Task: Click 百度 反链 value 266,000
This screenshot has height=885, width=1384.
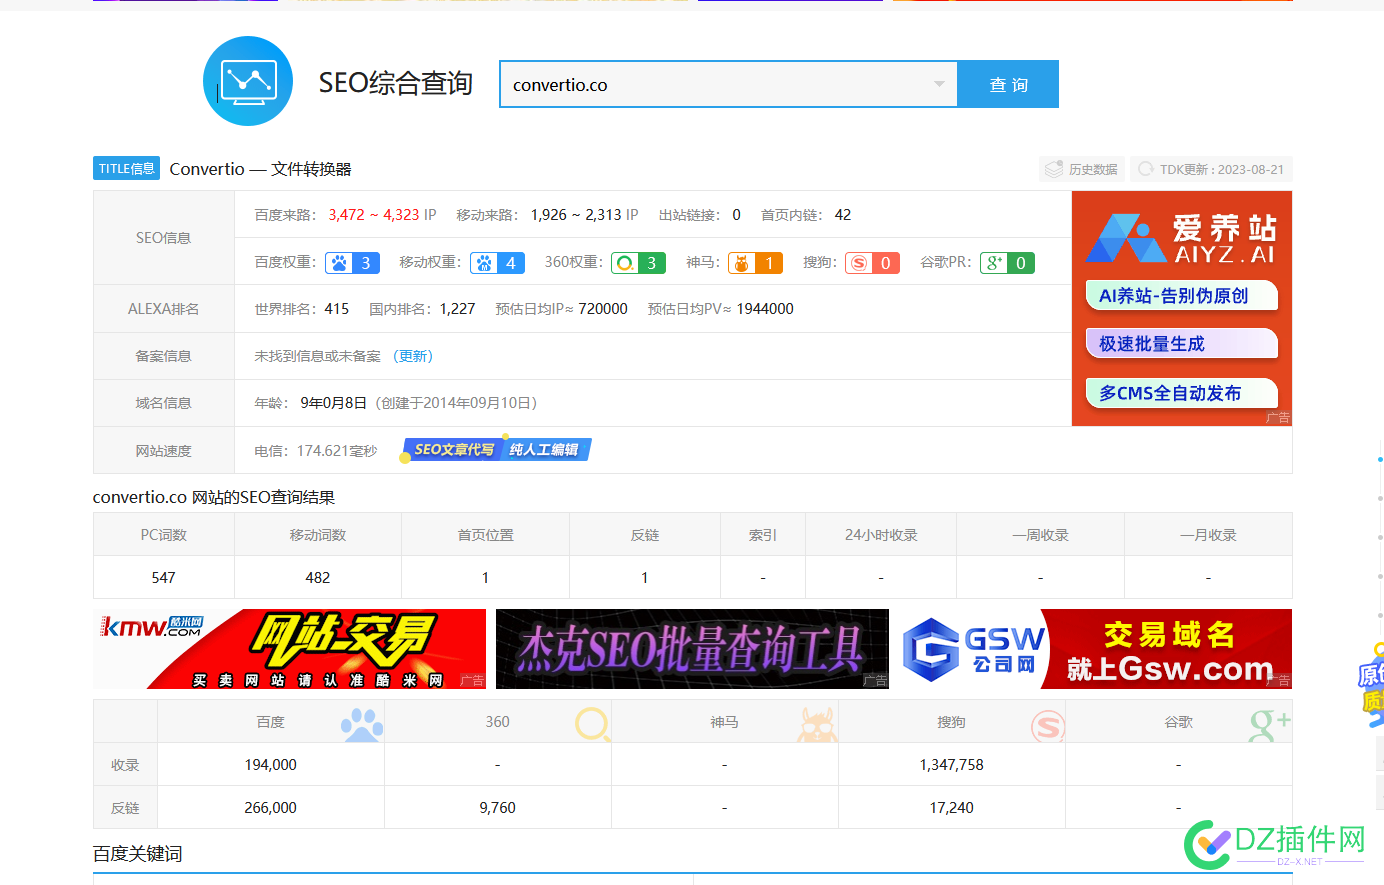Action: [271, 808]
